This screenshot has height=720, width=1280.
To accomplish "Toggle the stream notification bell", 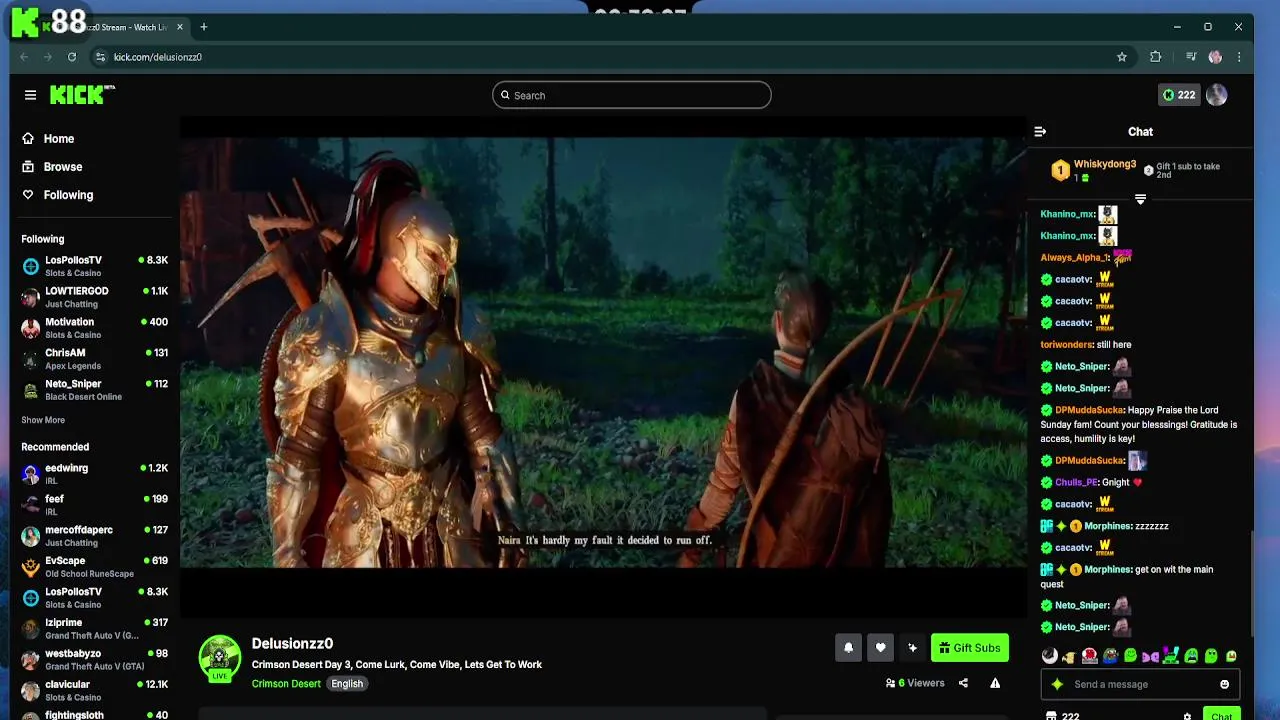I will [848, 648].
